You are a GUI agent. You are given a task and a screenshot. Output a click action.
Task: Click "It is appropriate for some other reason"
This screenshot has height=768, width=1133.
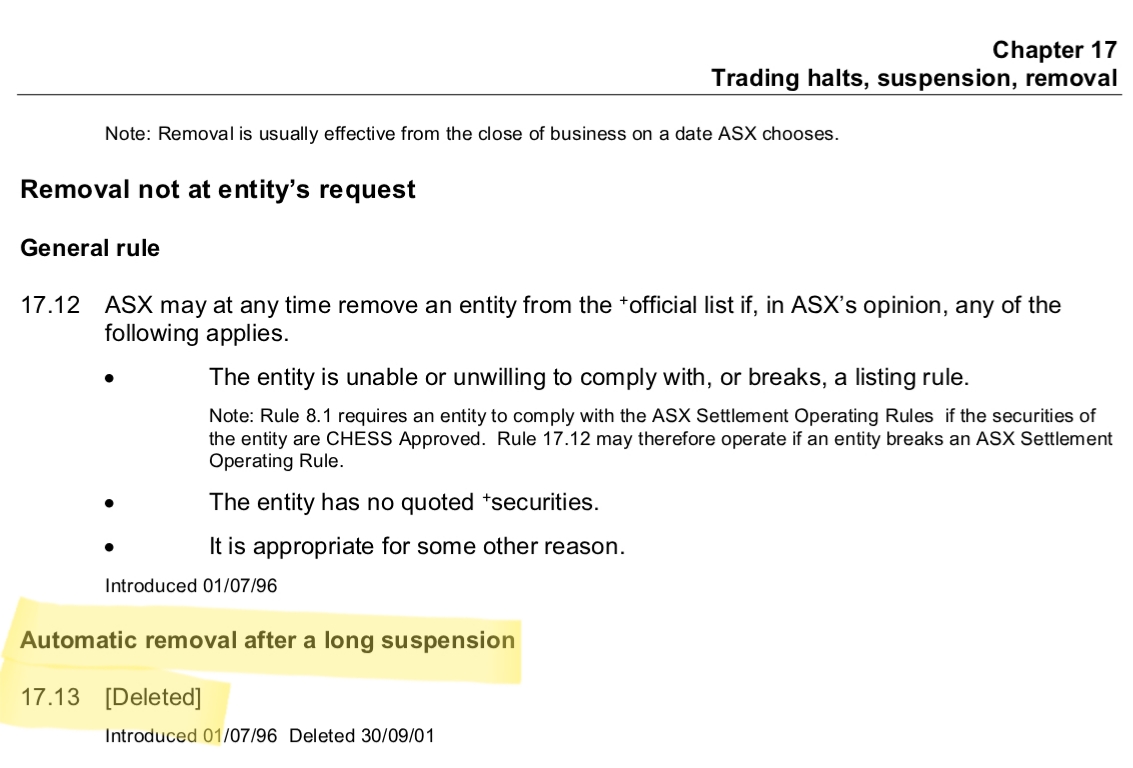click(x=417, y=547)
